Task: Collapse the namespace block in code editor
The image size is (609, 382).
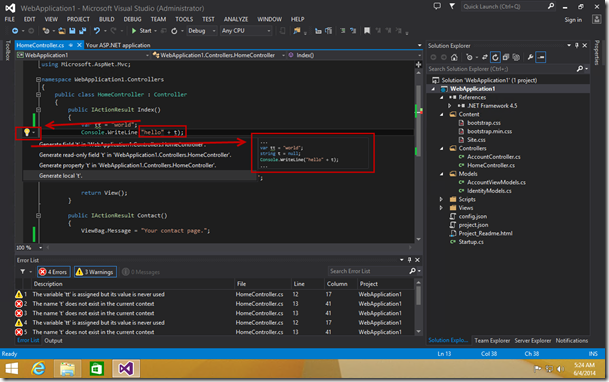Action: 38,80
